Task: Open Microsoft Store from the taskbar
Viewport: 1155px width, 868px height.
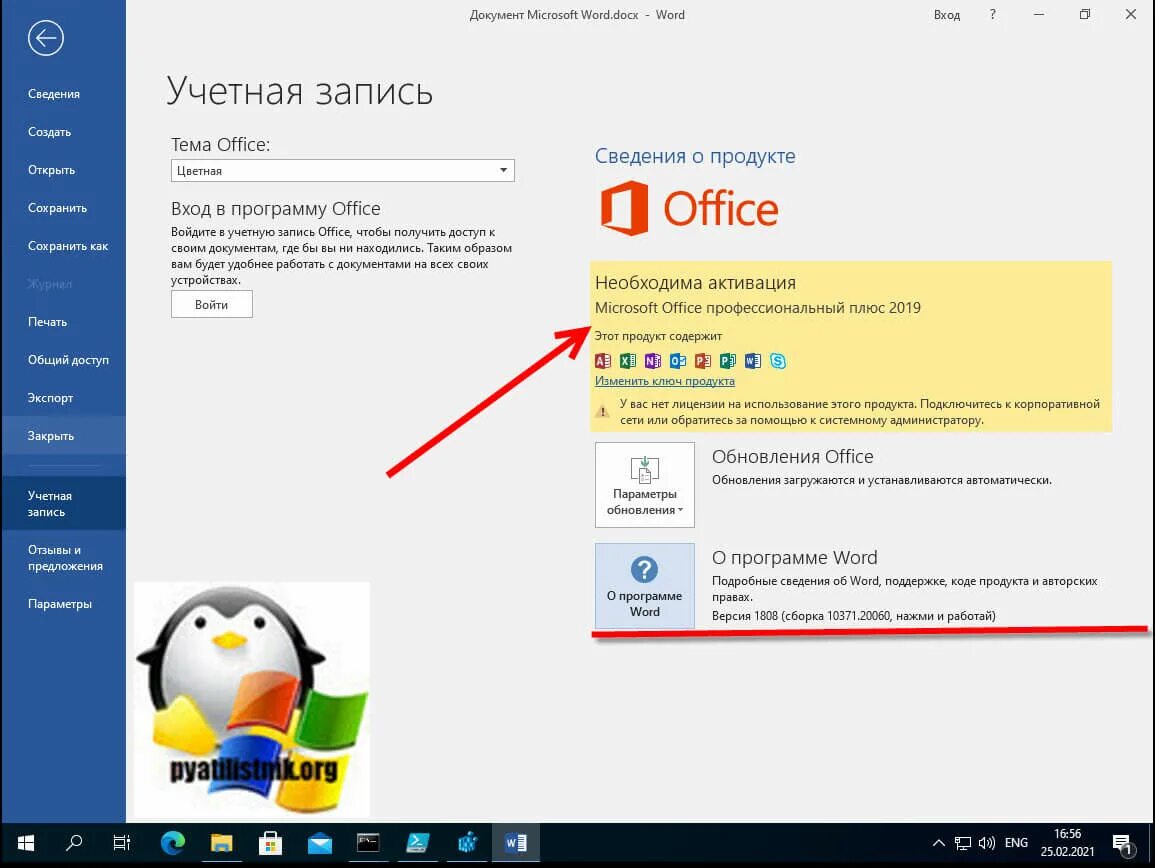Action: point(270,842)
